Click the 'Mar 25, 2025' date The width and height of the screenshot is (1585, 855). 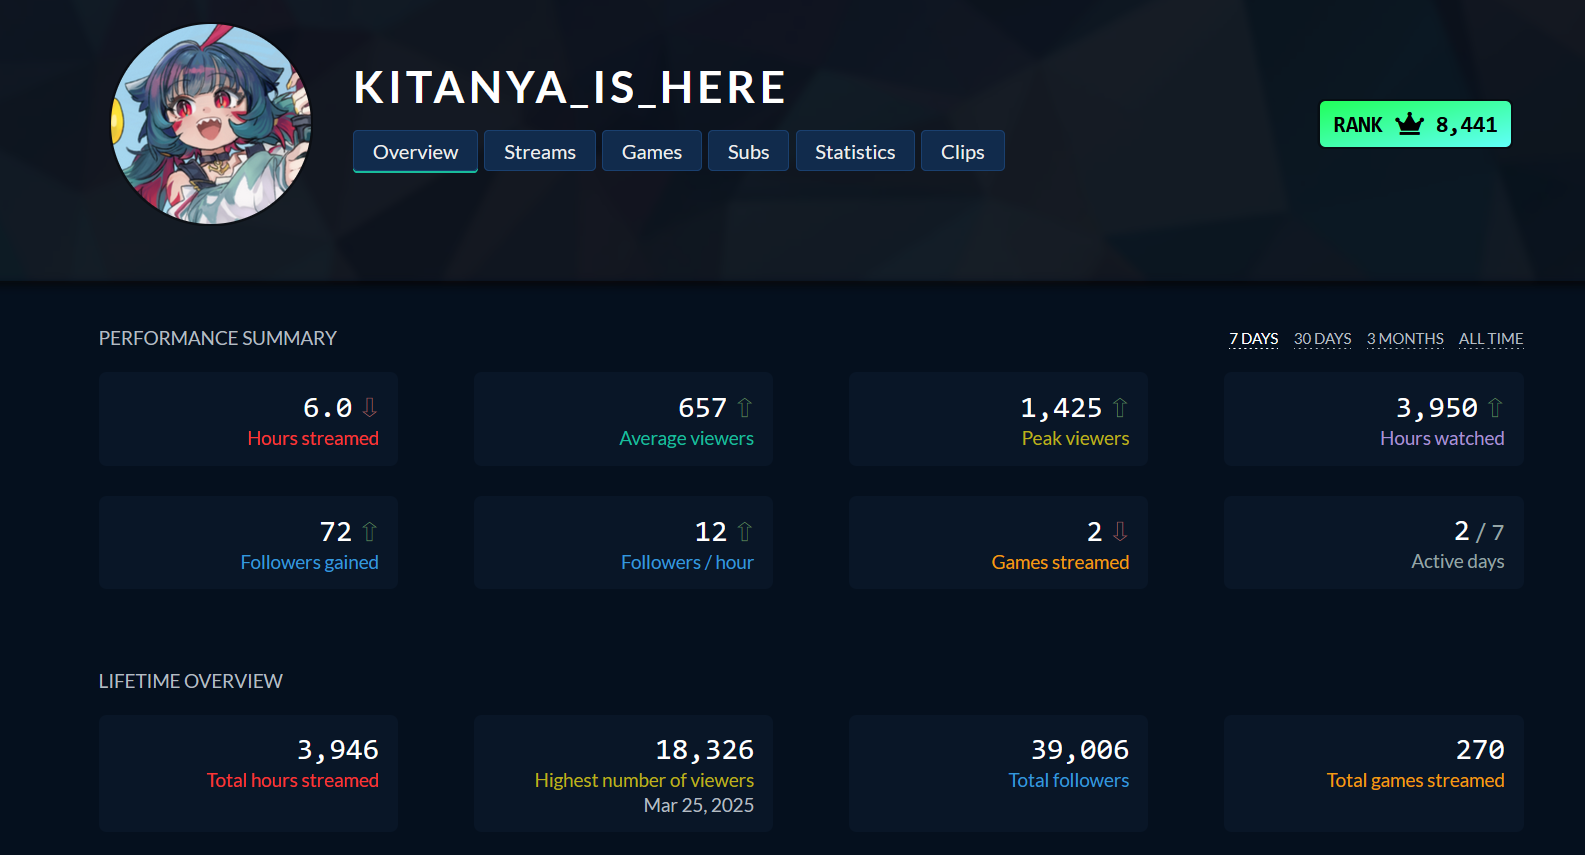(x=699, y=805)
